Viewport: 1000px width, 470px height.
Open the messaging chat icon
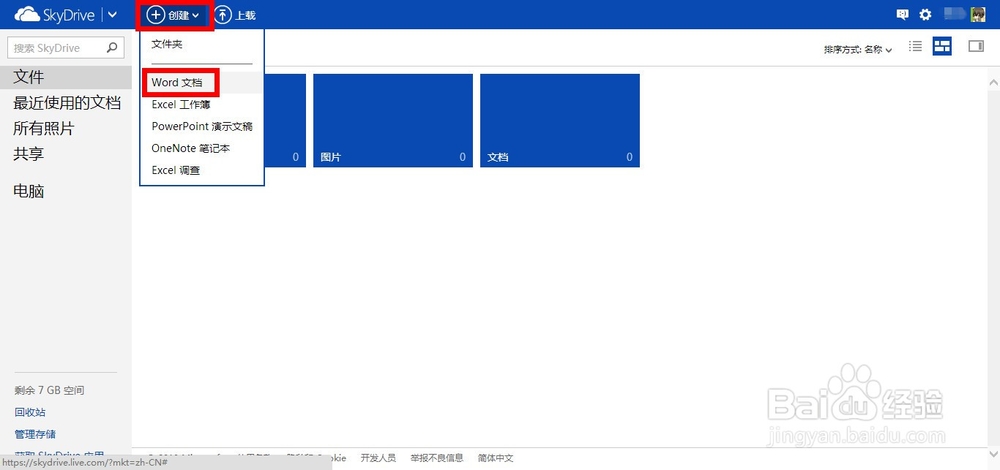tap(902, 15)
